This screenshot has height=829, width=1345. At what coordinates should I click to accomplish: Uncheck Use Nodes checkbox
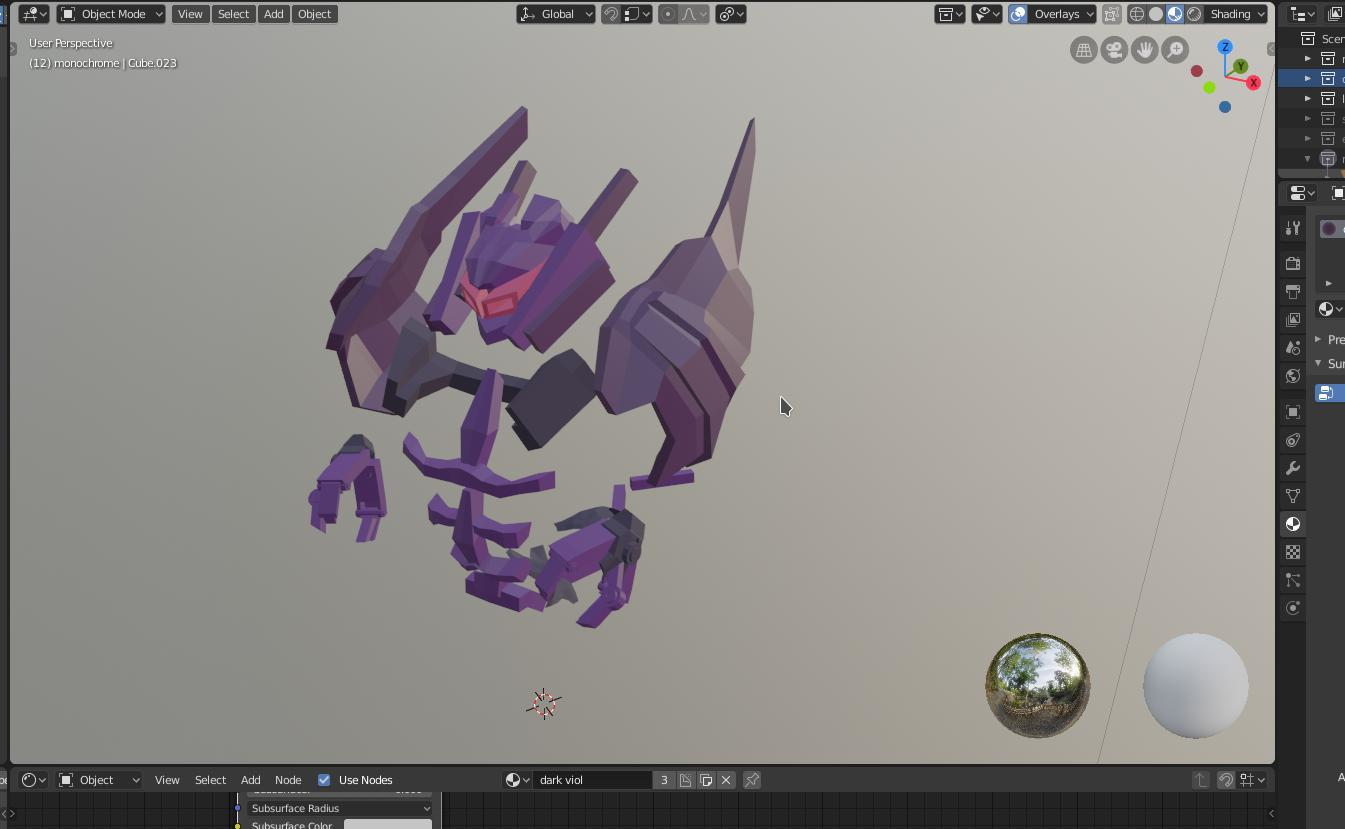(324, 780)
